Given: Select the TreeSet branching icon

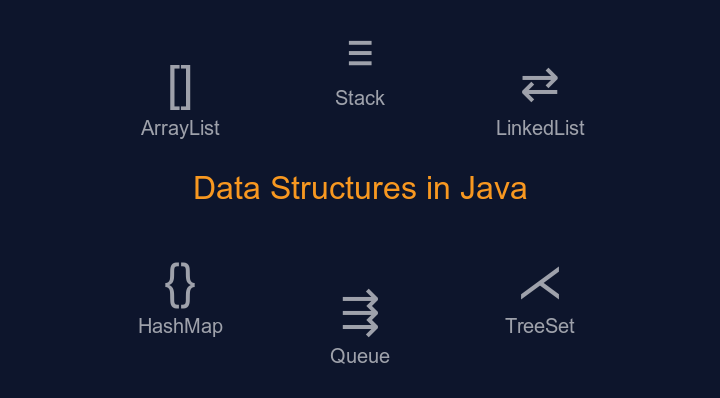Looking at the screenshot, I should click(540, 283).
